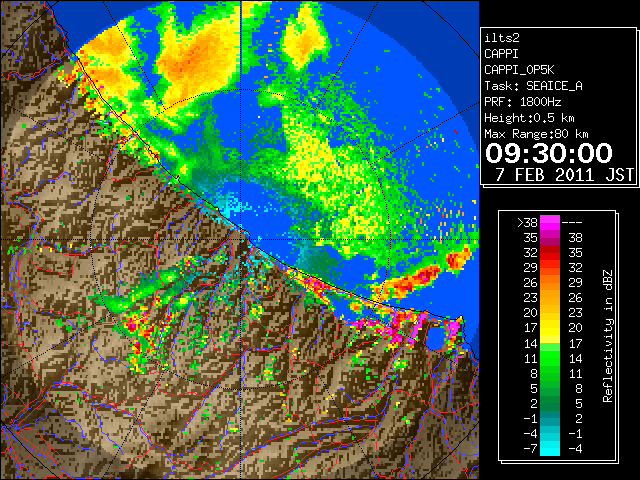Click the "-7" legend value
This screenshot has height=480, width=640.
[530, 449]
